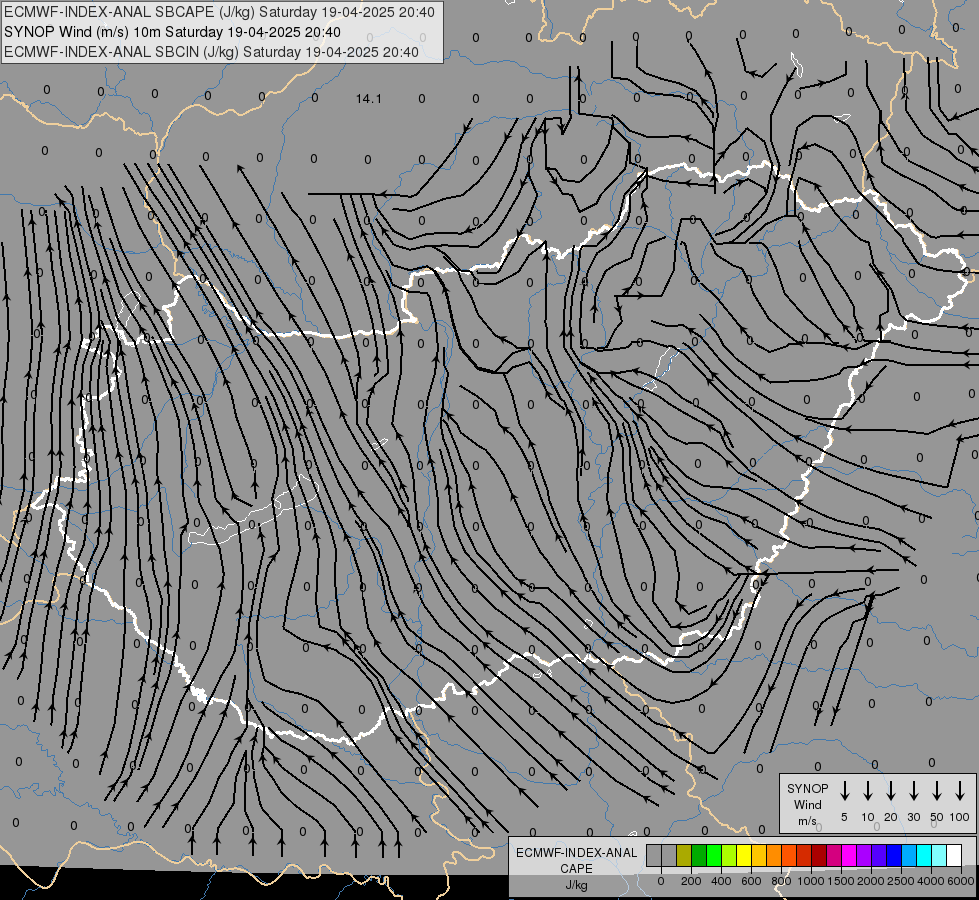Click the J/kg unit label
979x900 pixels.
click(576, 885)
